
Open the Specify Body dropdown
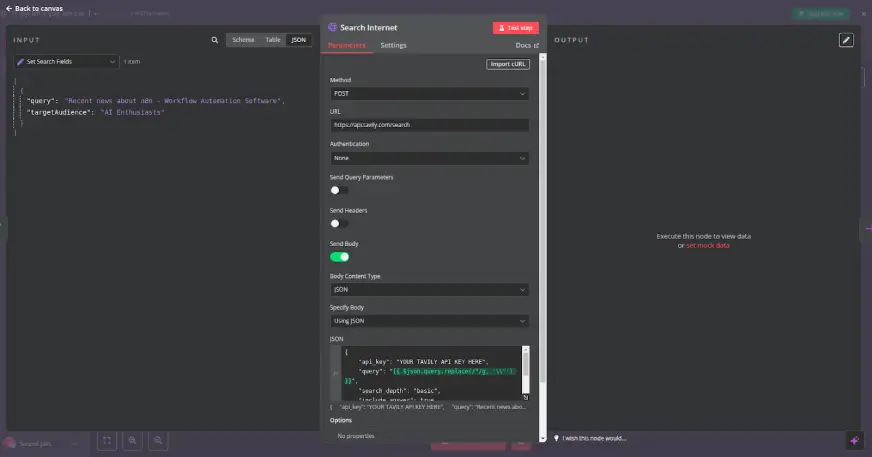click(429, 321)
